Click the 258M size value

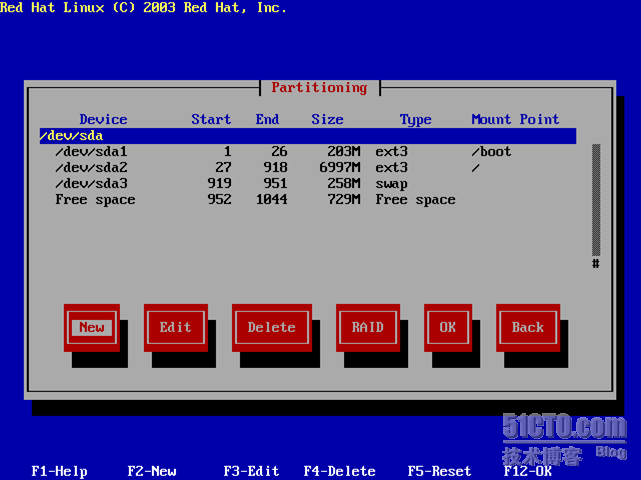344,184
